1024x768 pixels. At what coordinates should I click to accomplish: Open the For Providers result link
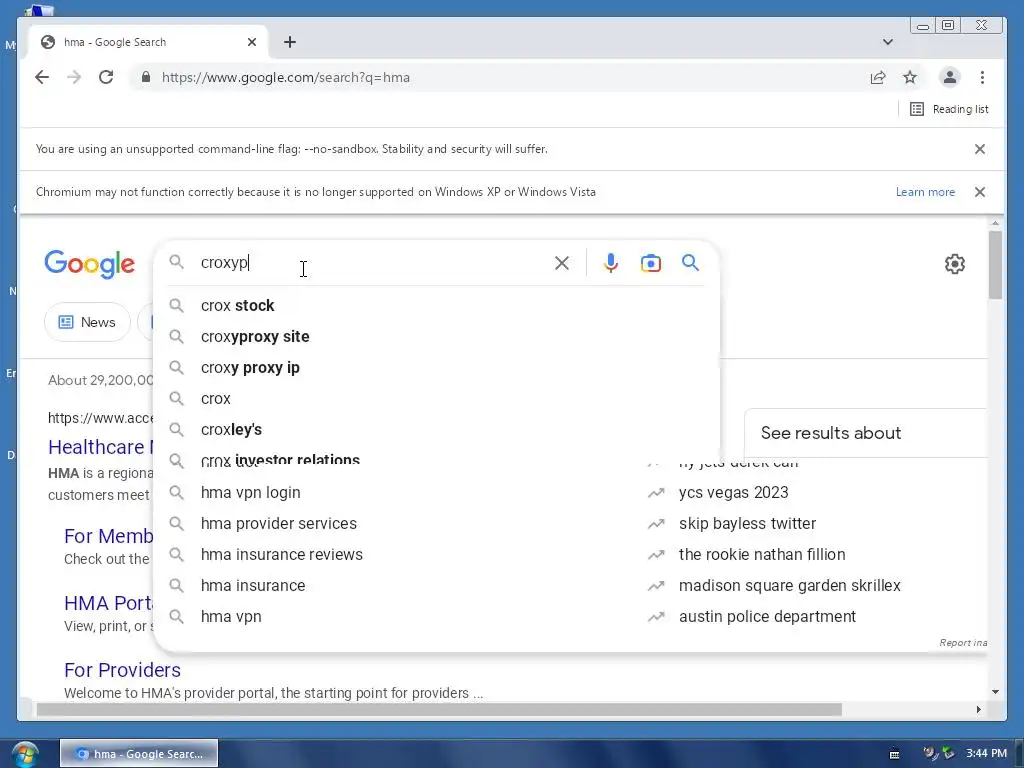click(x=122, y=670)
